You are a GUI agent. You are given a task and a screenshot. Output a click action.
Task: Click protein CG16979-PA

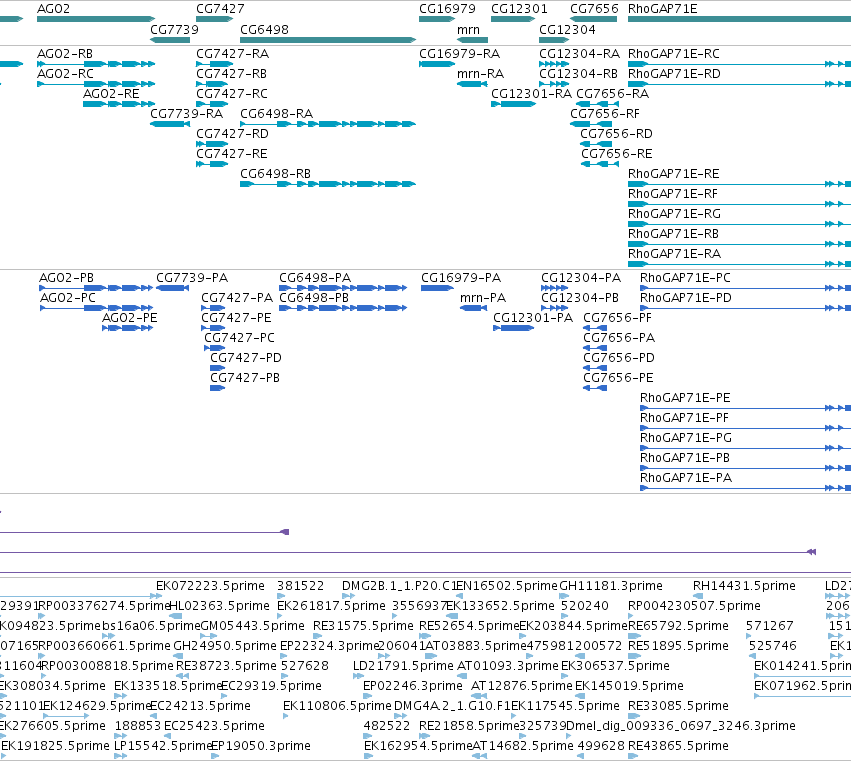(x=461, y=278)
